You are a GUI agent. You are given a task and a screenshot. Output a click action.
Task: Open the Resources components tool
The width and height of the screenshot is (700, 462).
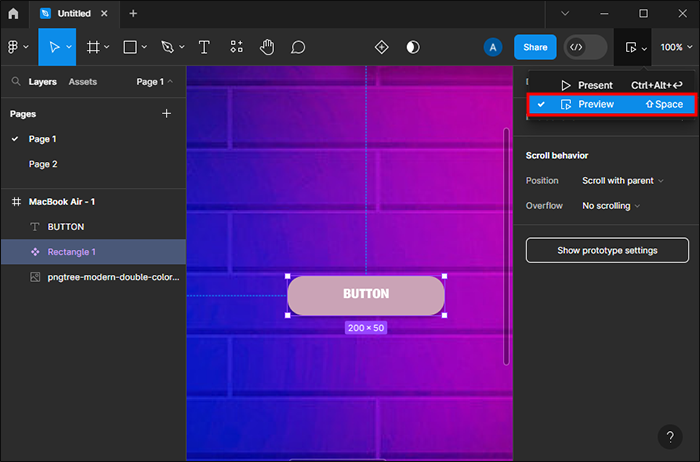(x=236, y=47)
